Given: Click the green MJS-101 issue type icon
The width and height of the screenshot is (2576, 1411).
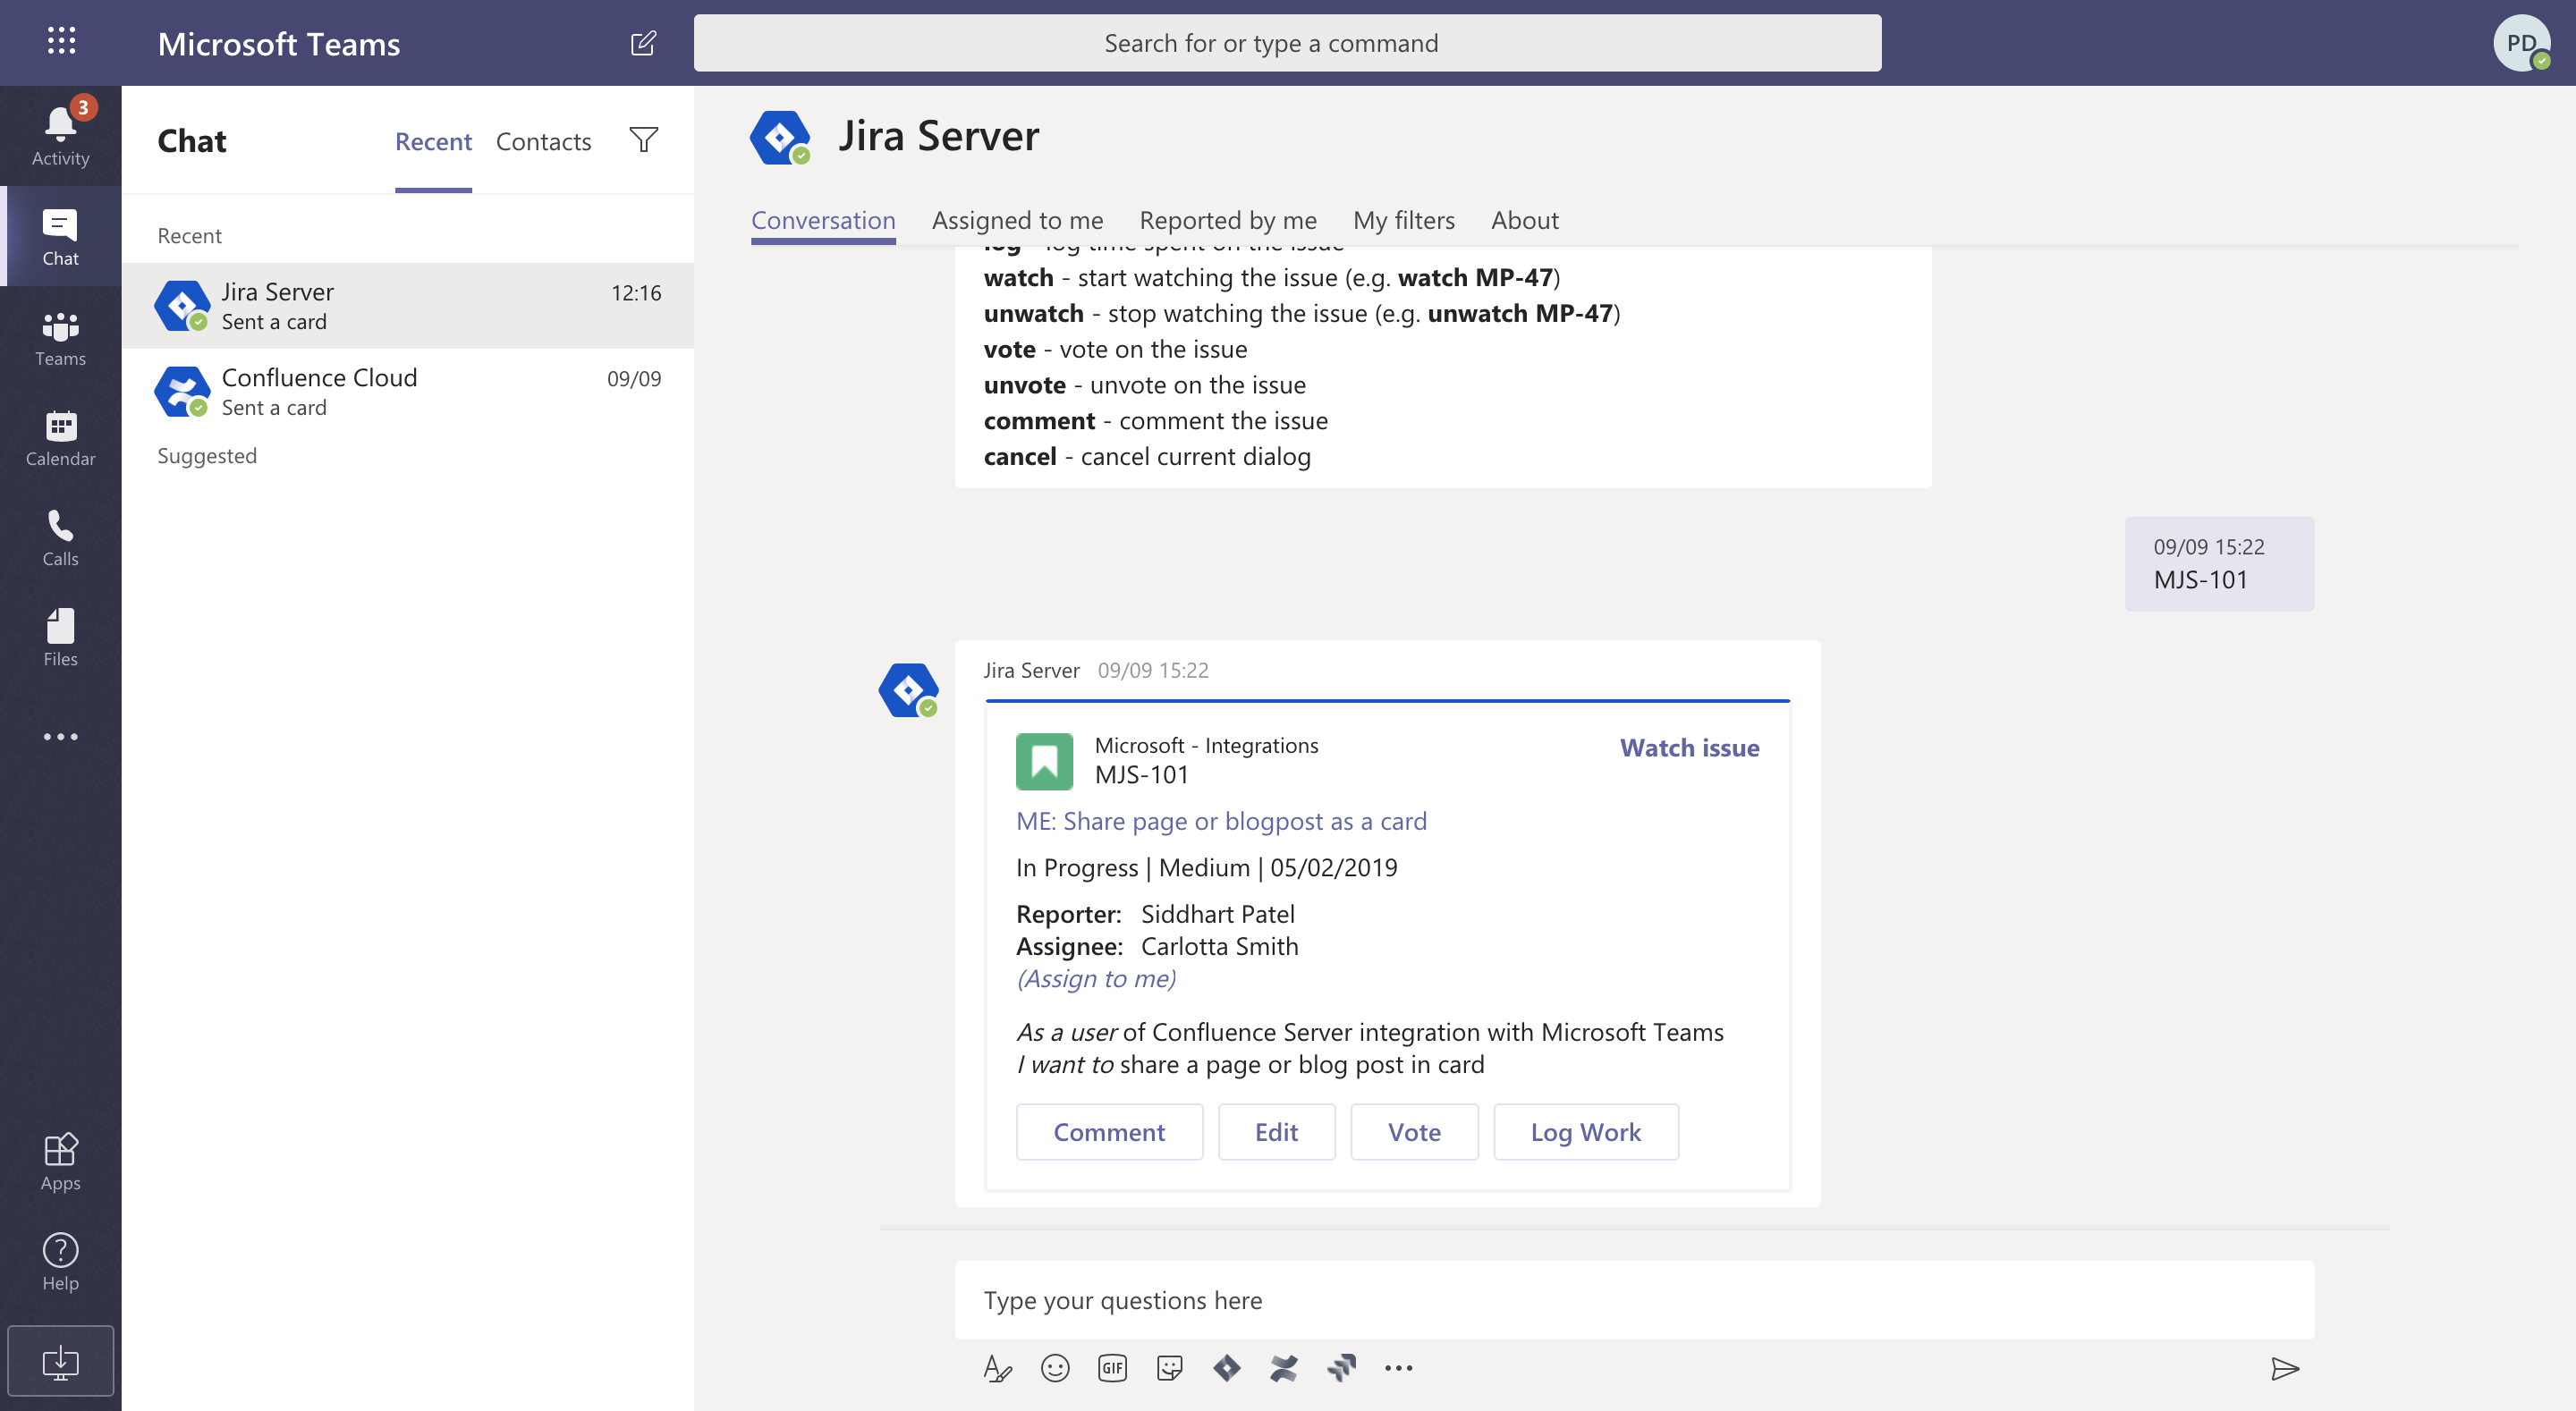Looking at the screenshot, I should (x=1044, y=761).
